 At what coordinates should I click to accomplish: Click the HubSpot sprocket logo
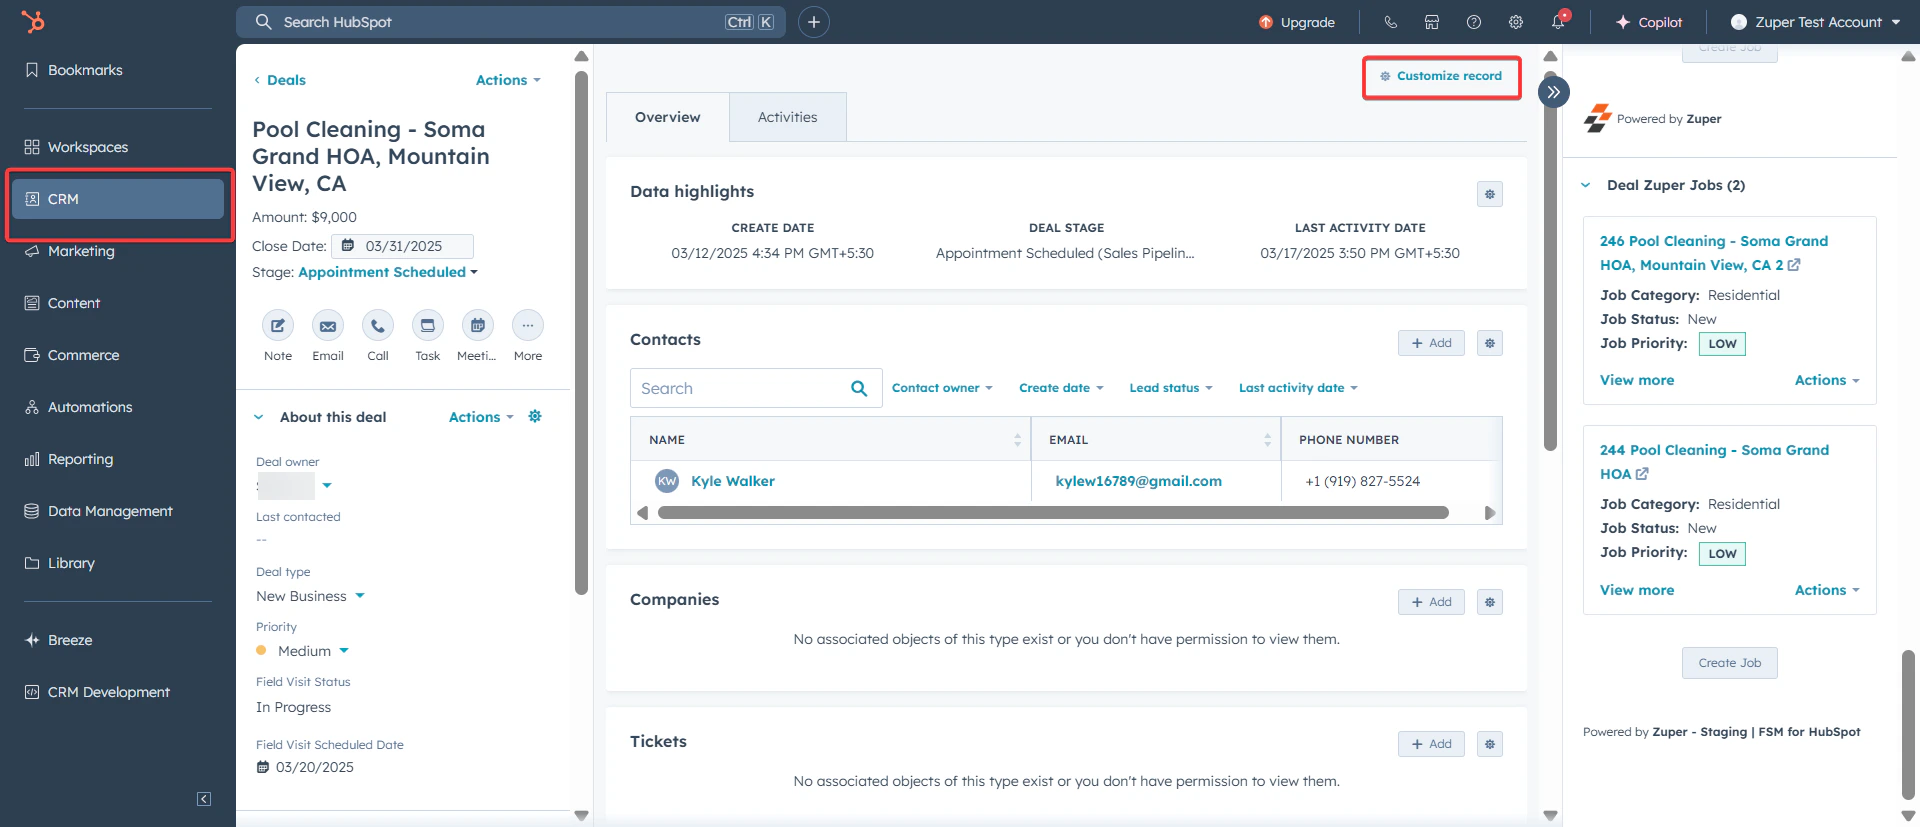(x=33, y=21)
